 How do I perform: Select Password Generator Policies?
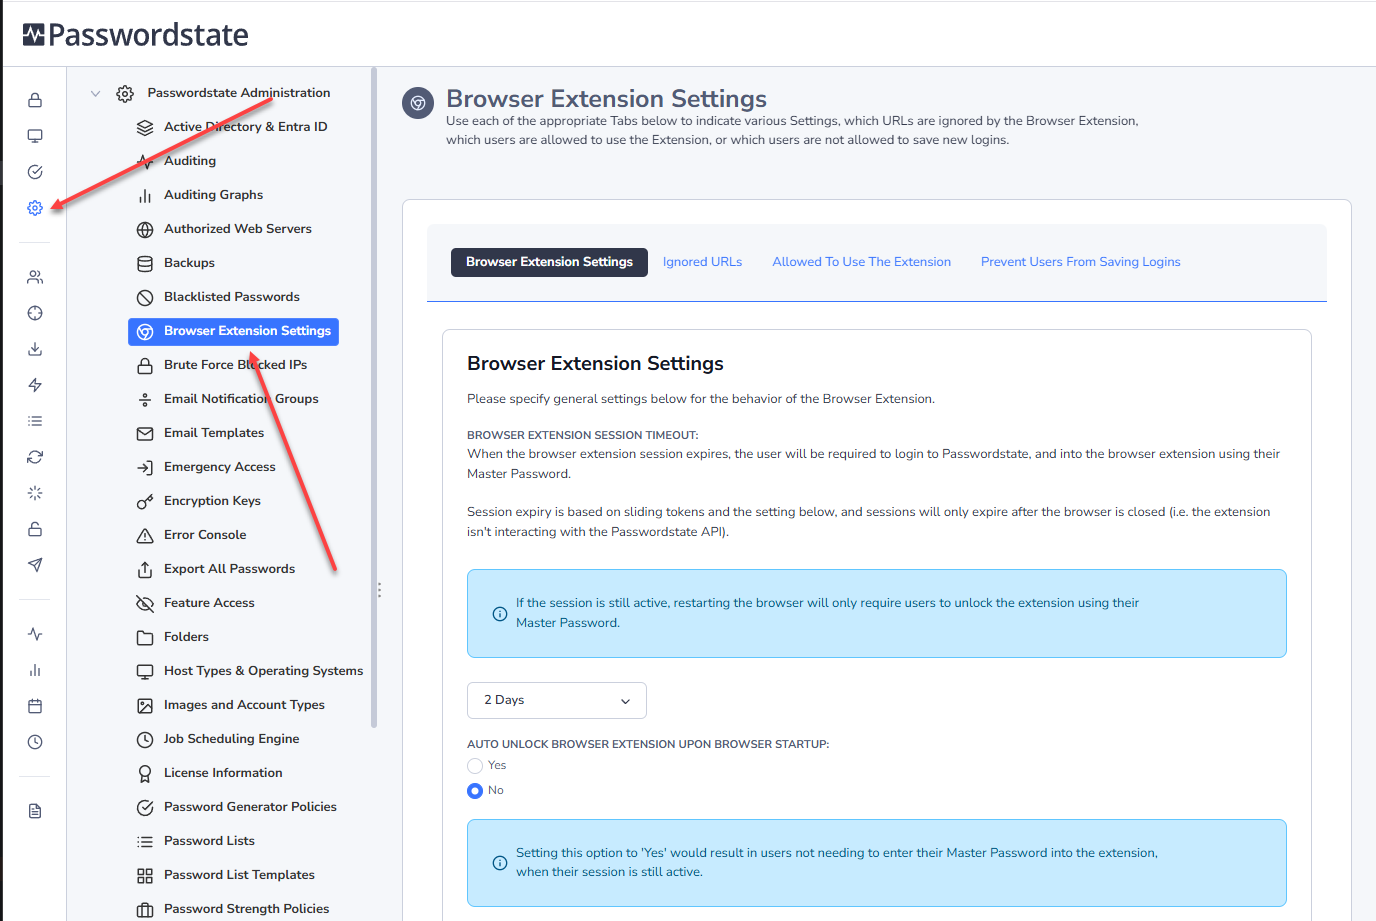pyautogui.click(x=250, y=807)
